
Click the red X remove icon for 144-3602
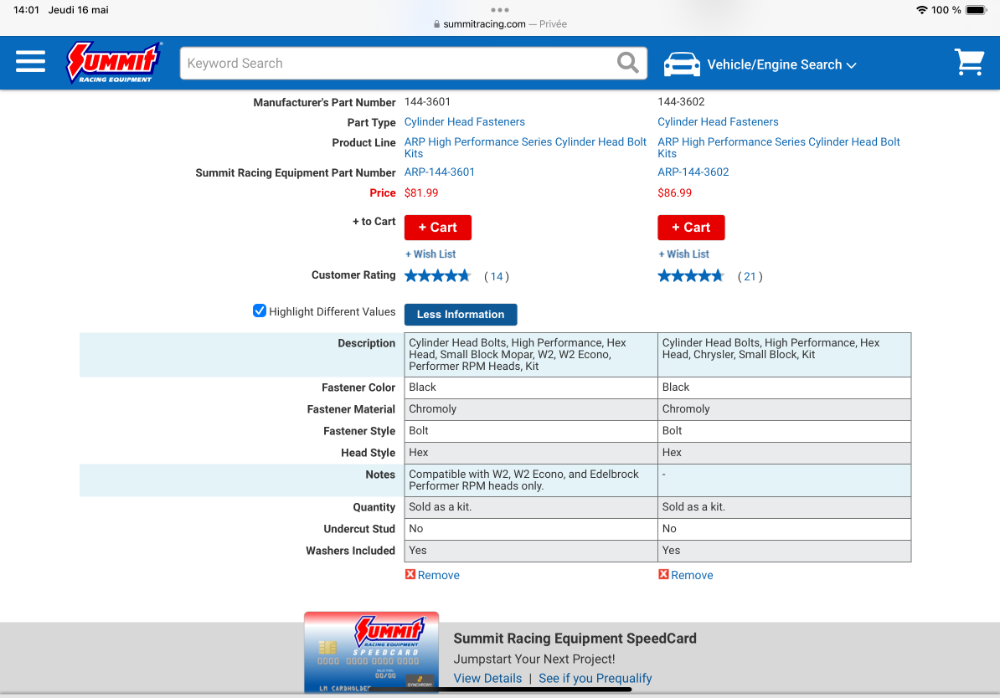point(663,574)
